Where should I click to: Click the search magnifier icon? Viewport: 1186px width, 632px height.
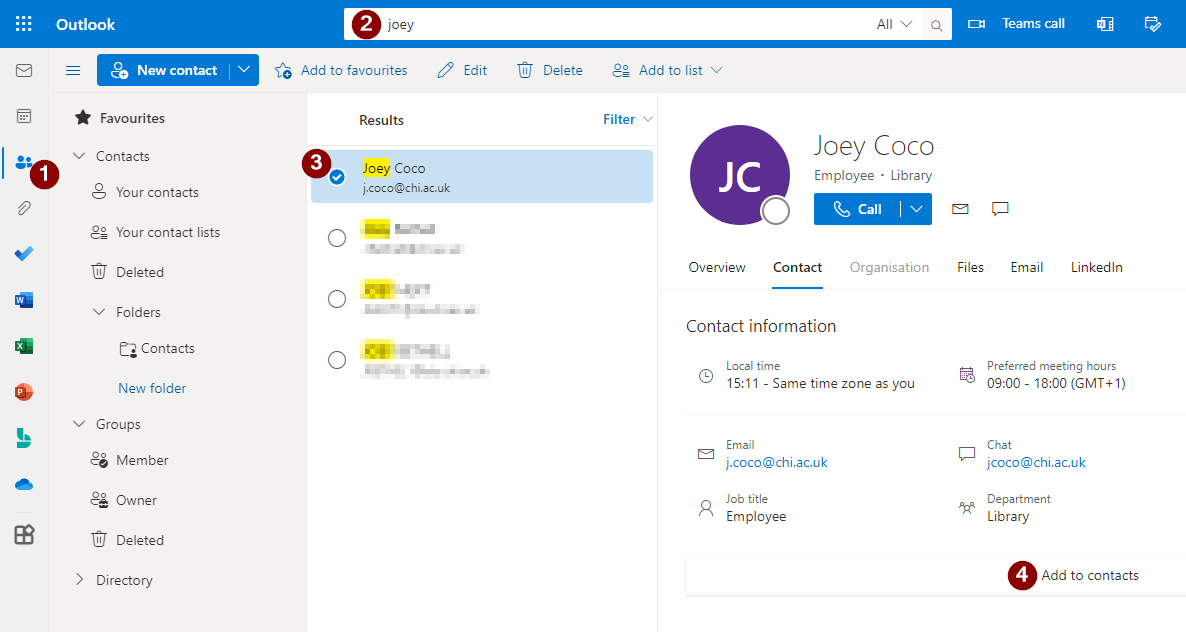pos(936,25)
